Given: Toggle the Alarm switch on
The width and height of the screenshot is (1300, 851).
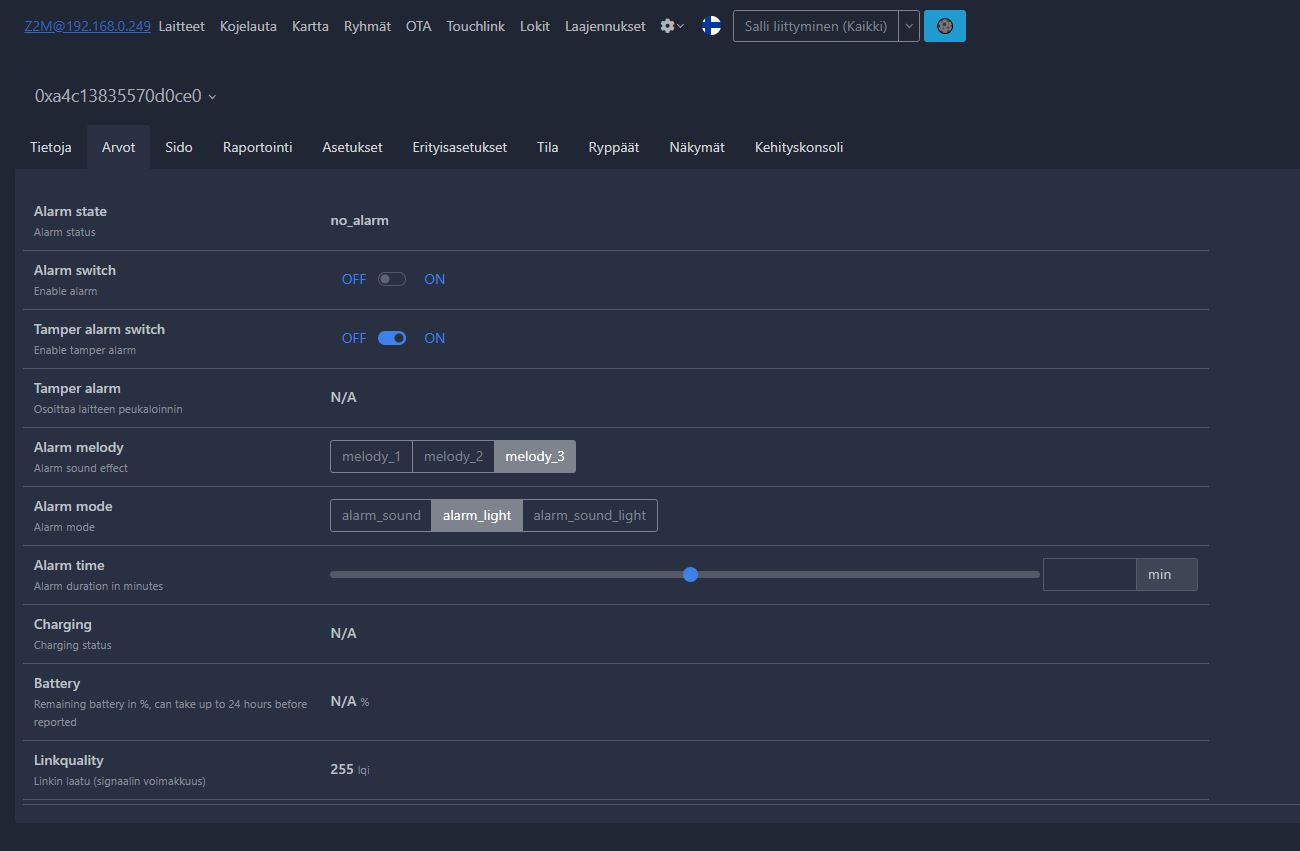Looking at the screenshot, I should pos(392,279).
